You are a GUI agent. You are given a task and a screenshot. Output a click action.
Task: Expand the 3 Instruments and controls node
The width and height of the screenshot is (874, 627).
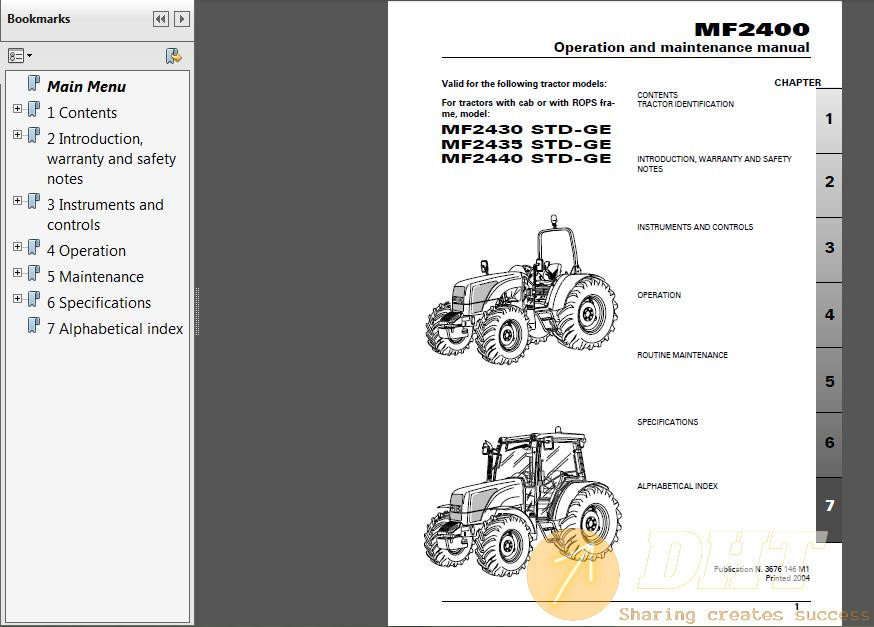click(x=17, y=201)
